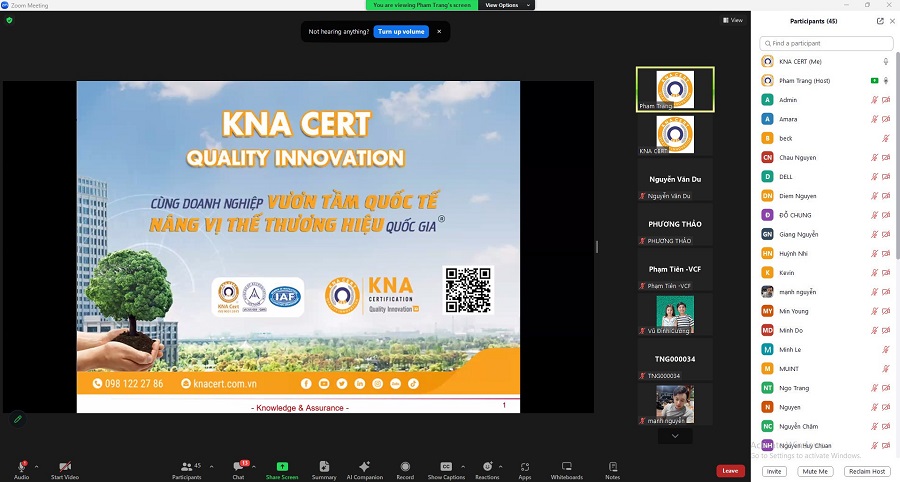Select participant MUINT in list
The height and width of the screenshot is (482, 900).
coord(826,369)
